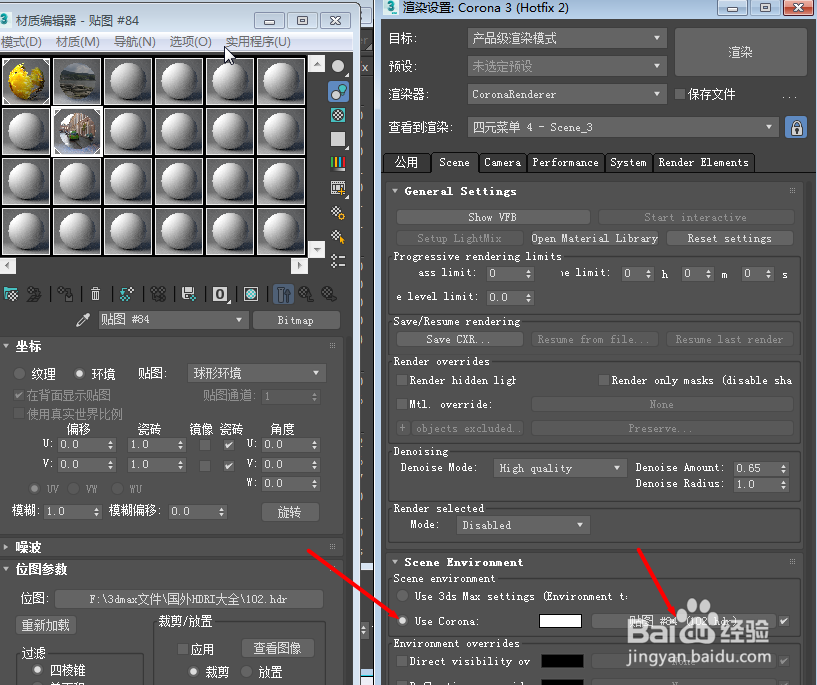
Task: Click Get Material icon
Action: point(11,294)
